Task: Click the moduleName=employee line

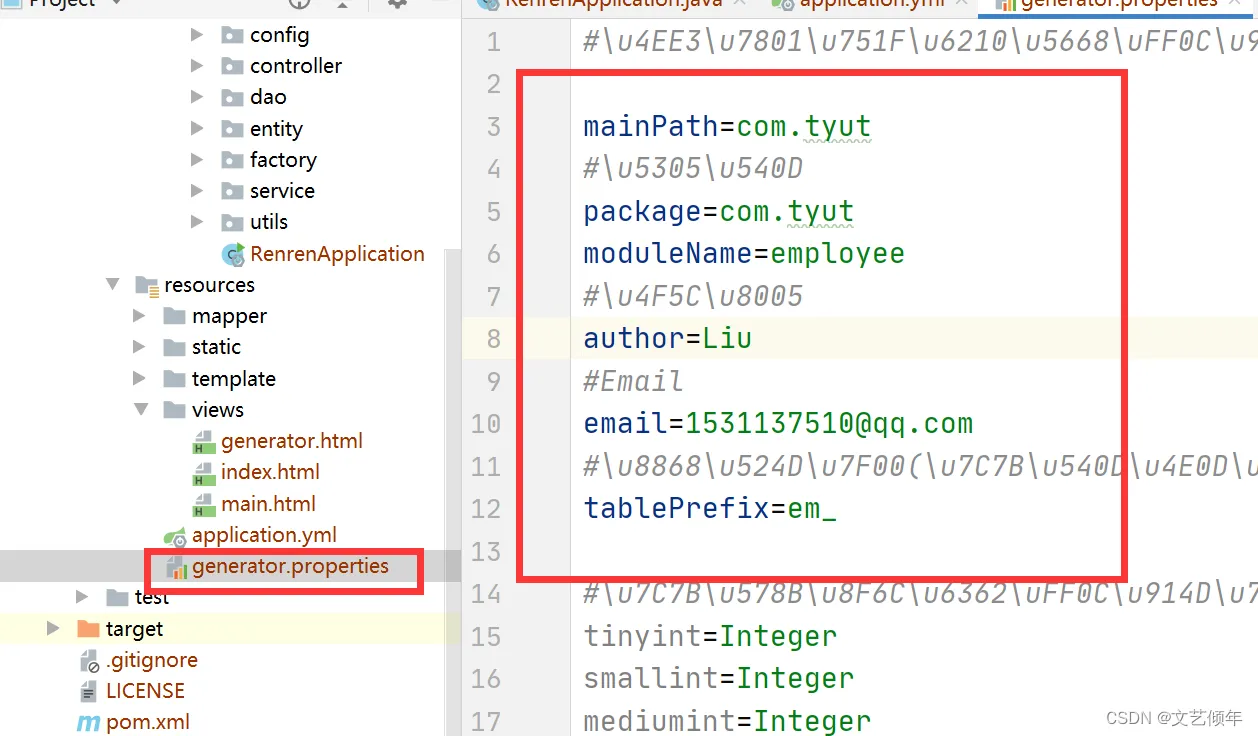Action: (744, 254)
